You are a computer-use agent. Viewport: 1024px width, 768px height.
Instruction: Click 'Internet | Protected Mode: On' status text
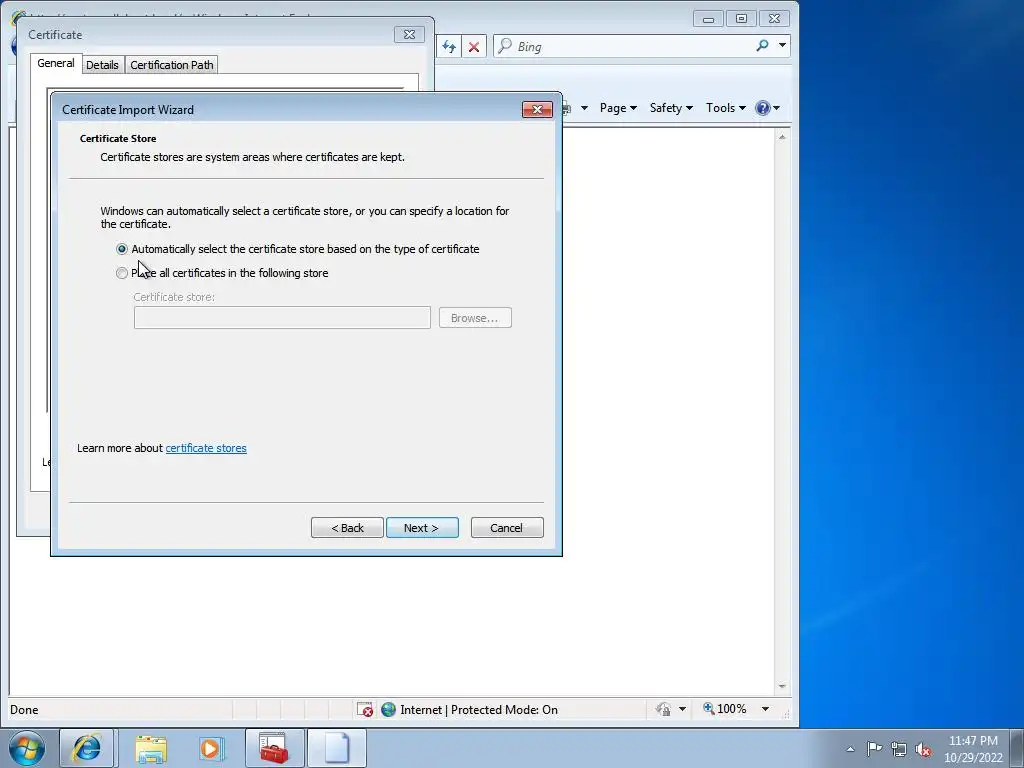(x=479, y=710)
